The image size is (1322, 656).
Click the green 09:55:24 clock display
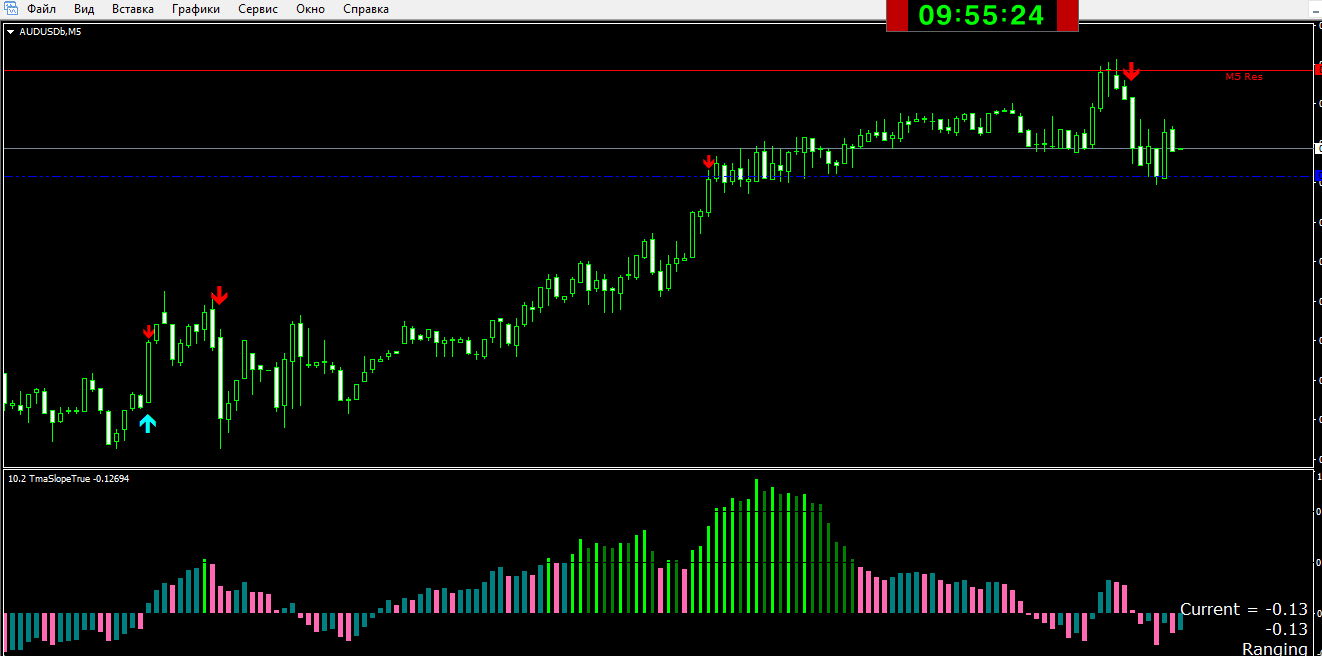[981, 15]
